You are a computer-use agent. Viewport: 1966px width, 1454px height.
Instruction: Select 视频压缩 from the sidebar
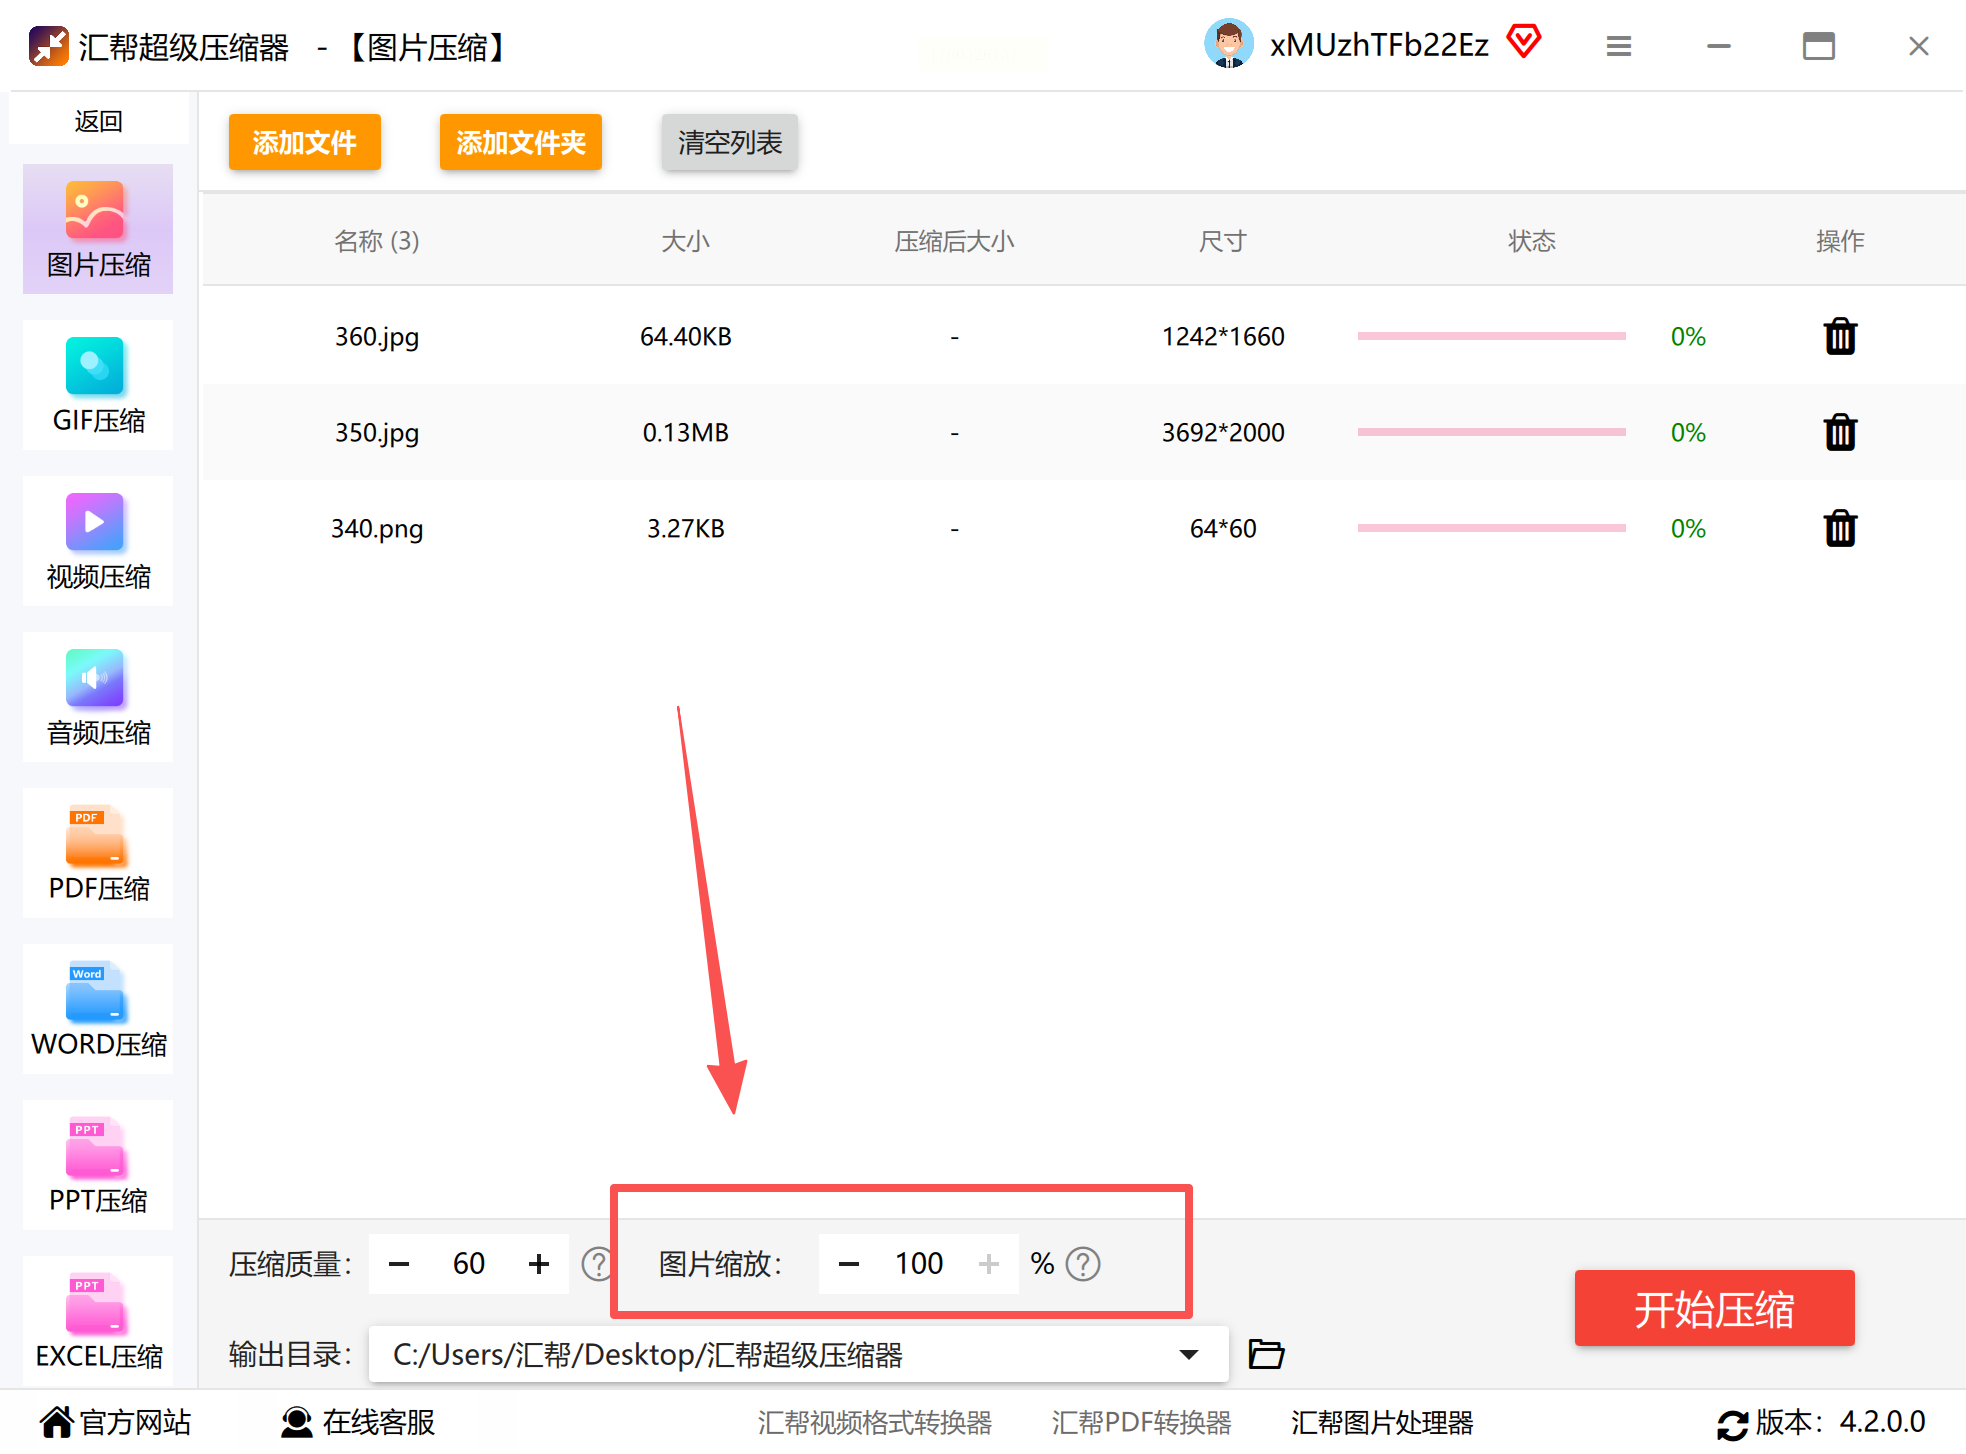[x=98, y=541]
